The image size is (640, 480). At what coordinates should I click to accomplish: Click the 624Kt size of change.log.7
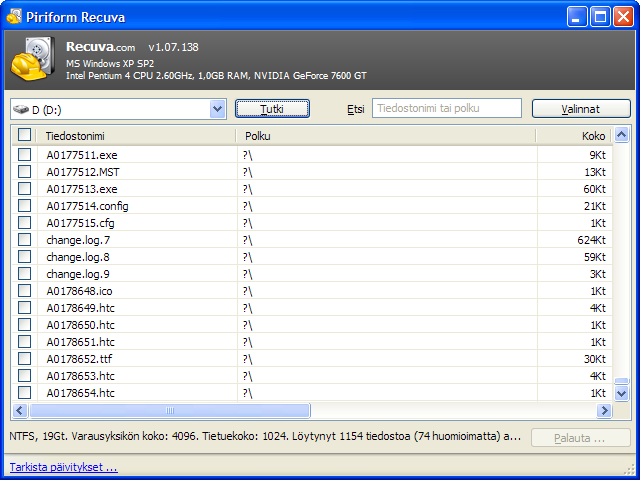click(591, 240)
